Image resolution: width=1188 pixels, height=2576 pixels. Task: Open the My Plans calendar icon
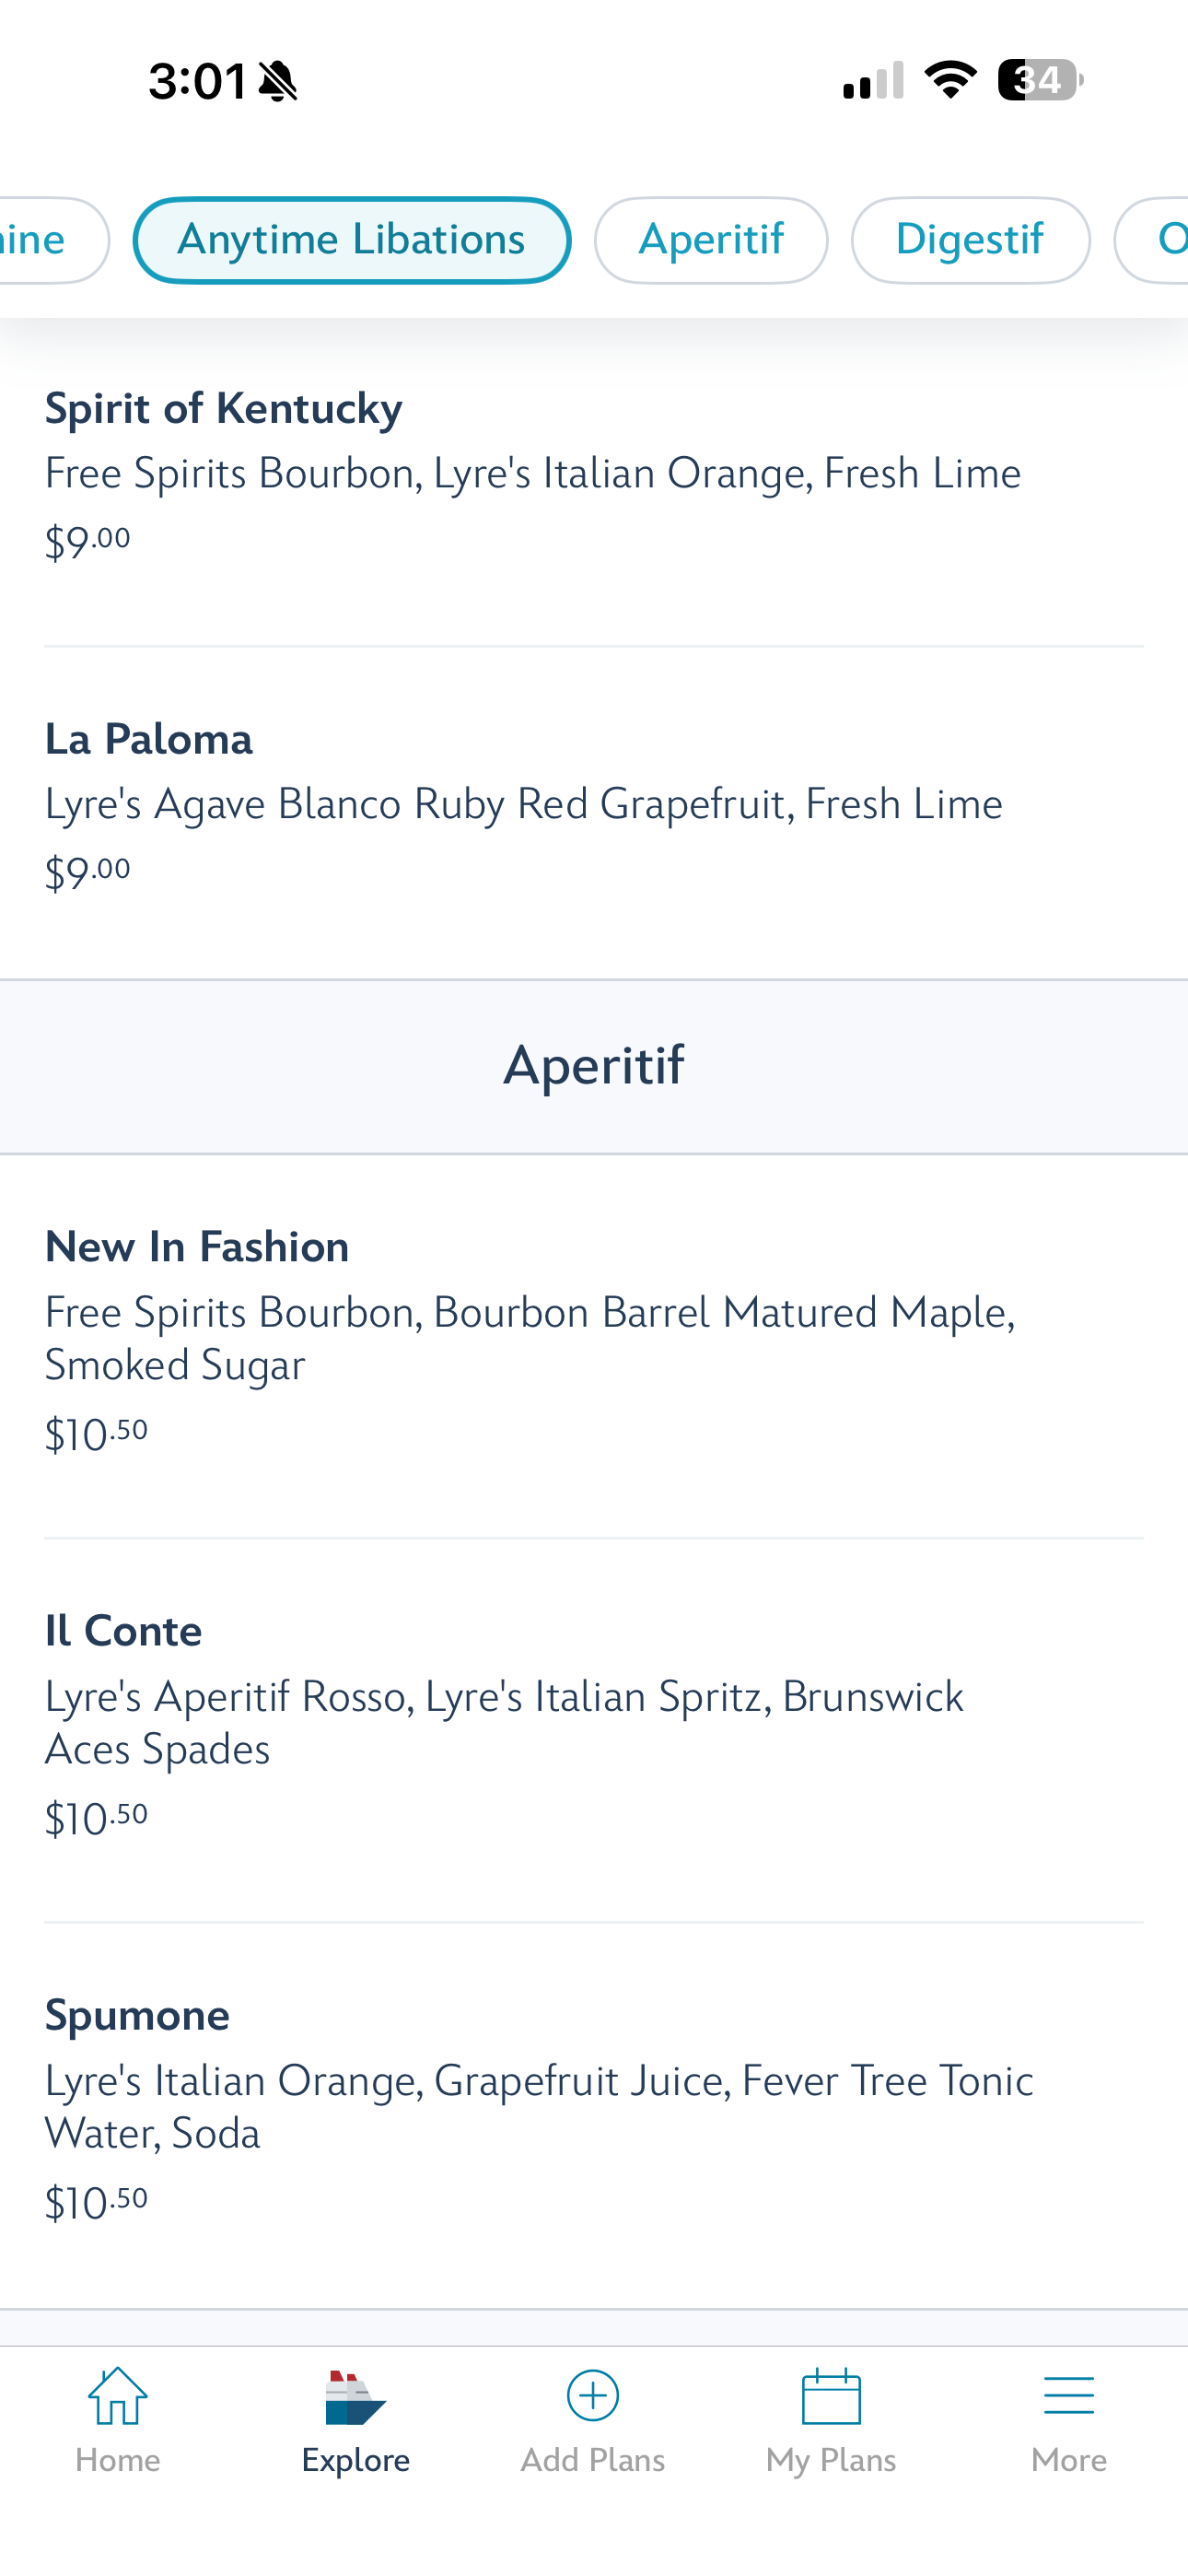[x=831, y=2396]
